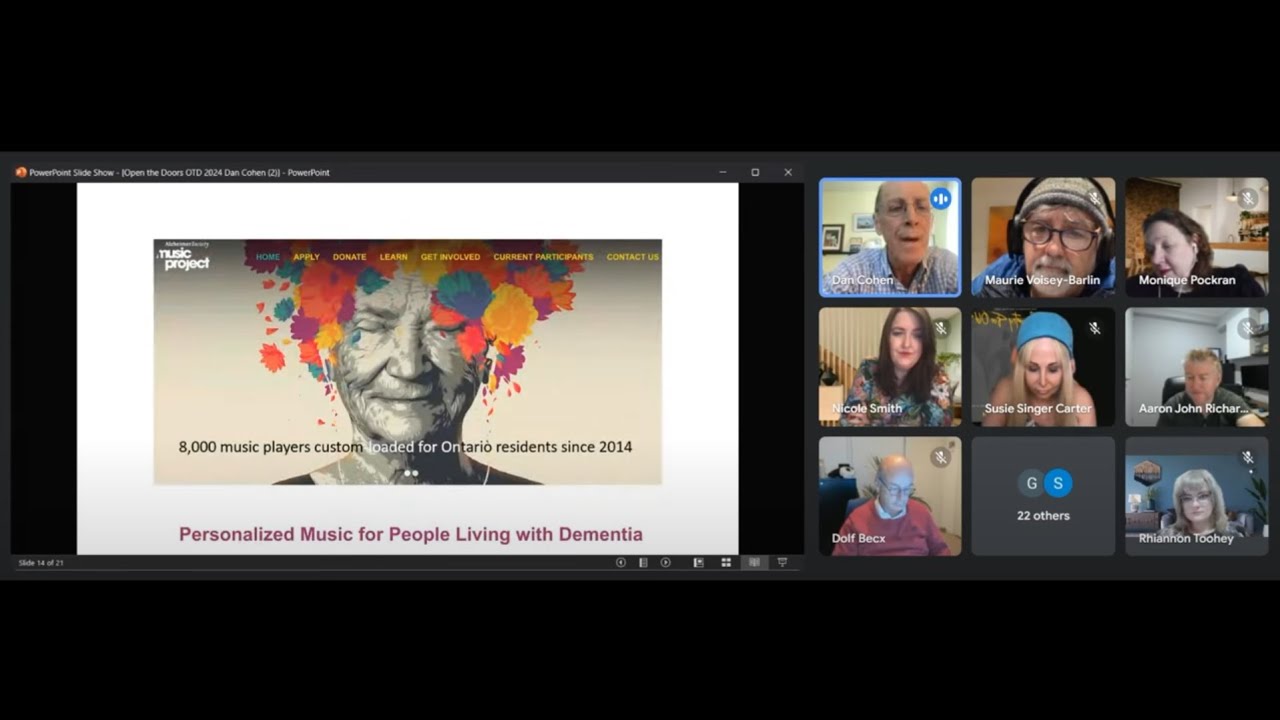Screen dimensions: 1280x720
Task: Click 'Personalized Music for People Living with Dementia' heading
Action: (411, 534)
